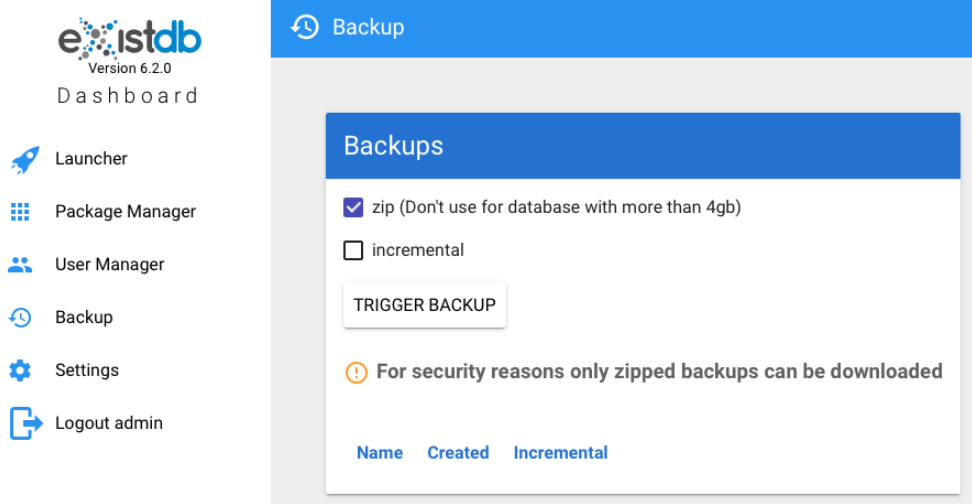Click the User Manager people icon

20,265
